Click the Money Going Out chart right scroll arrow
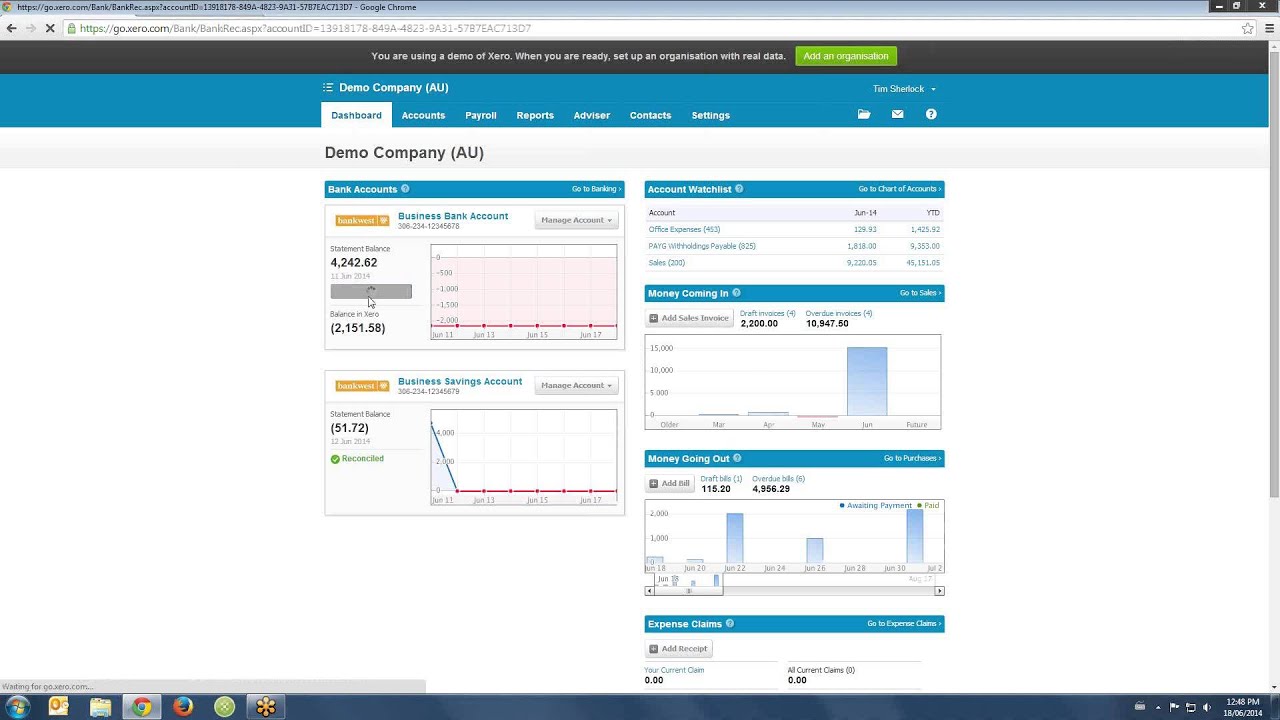This screenshot has height=720, width=1280. coord(939,591)
